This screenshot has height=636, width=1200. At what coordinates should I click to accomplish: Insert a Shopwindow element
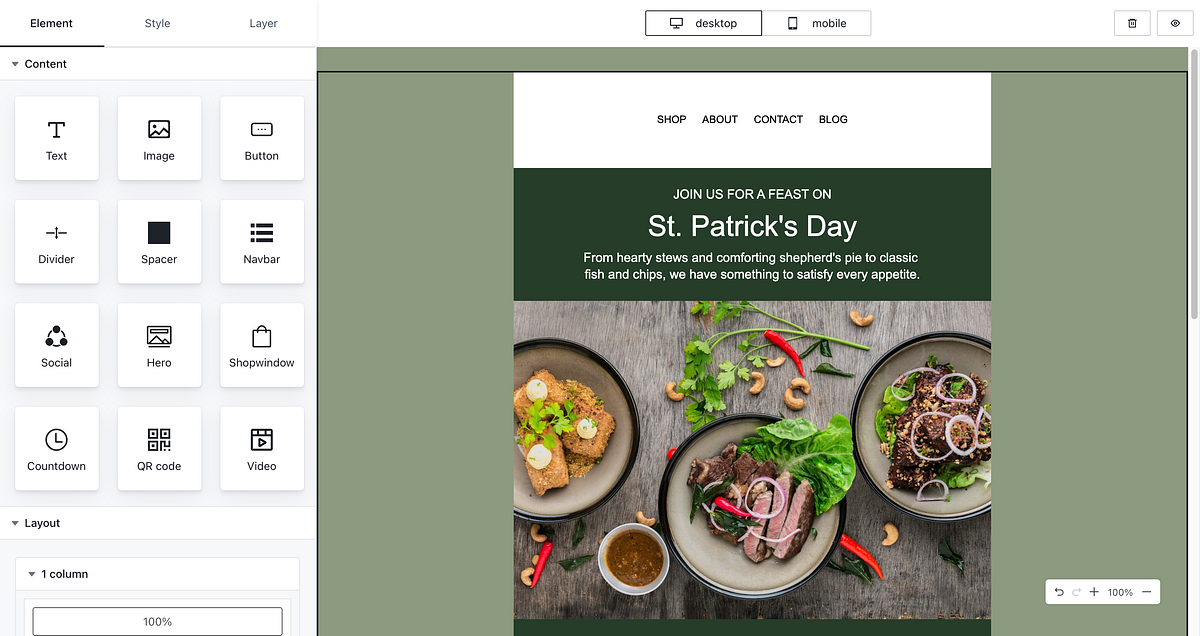click(261, 345)
